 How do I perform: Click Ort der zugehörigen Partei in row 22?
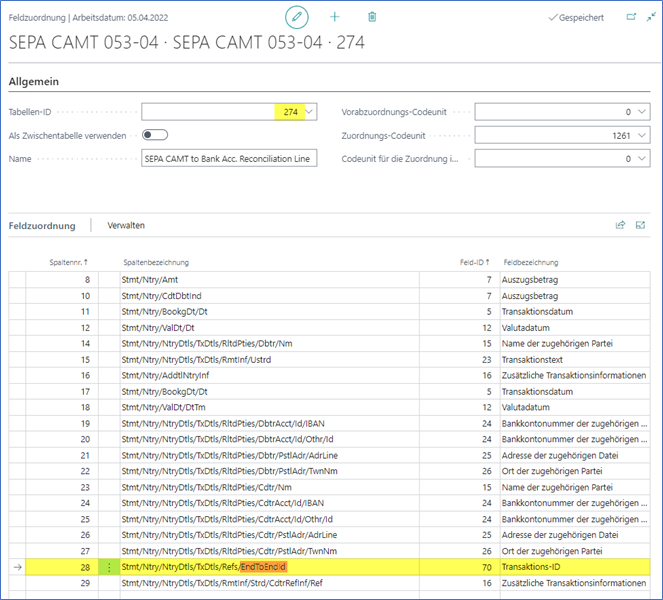[x=575, y=471]
